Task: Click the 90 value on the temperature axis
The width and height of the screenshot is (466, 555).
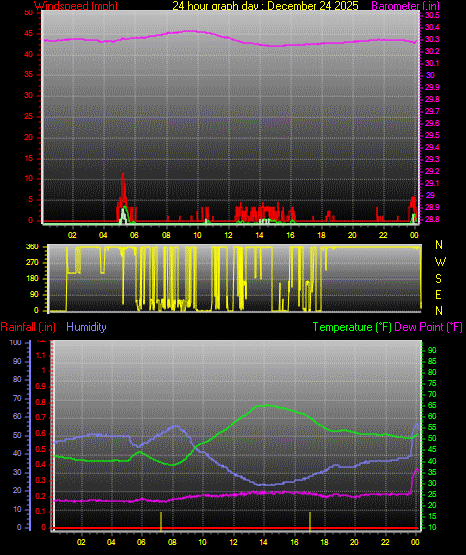Action: [x=432, y=350]
